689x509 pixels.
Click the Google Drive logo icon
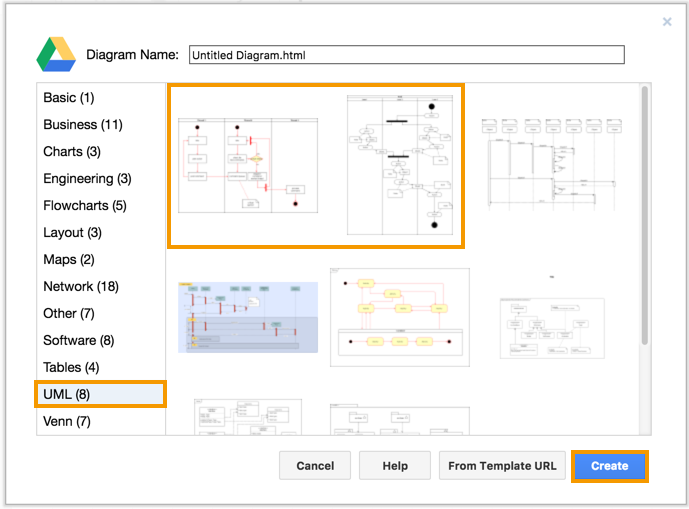[x=56, y=55]
